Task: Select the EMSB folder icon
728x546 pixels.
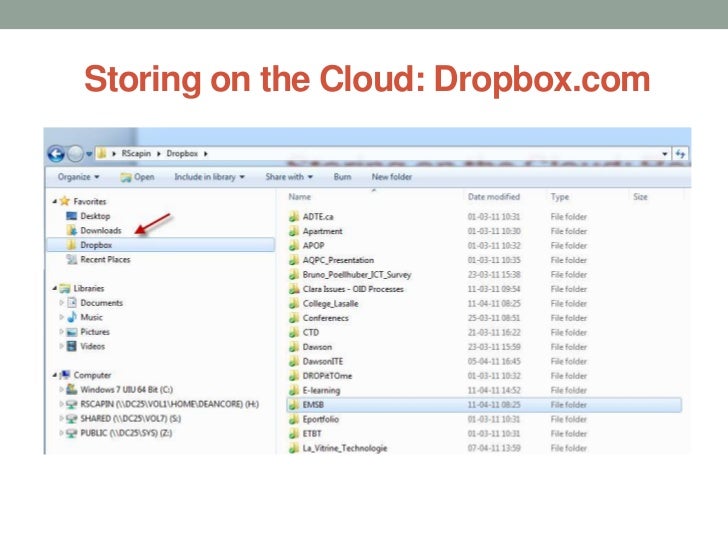Action: pos(293,404)
